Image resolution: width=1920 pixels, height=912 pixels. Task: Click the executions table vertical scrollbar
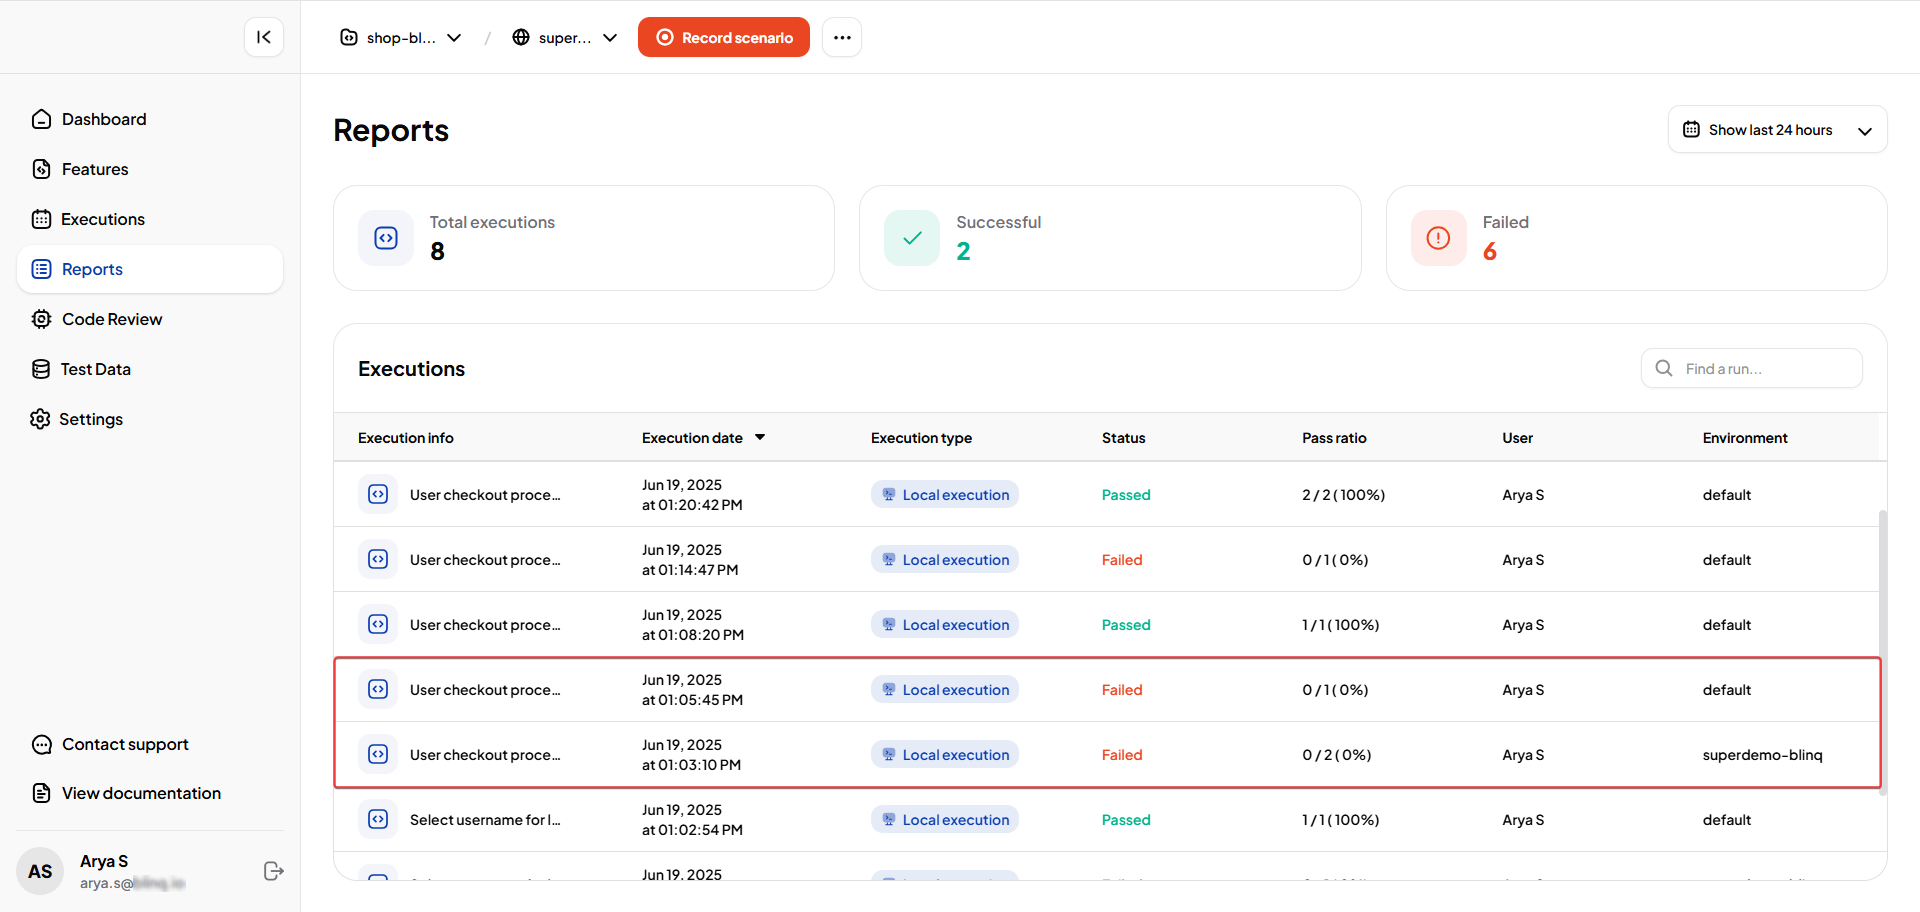[1882, 650]
